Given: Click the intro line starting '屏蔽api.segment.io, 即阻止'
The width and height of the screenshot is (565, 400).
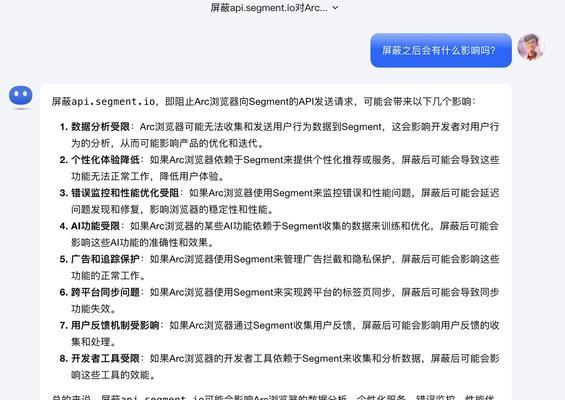Looking at the screenshot, I should [263, 102].
